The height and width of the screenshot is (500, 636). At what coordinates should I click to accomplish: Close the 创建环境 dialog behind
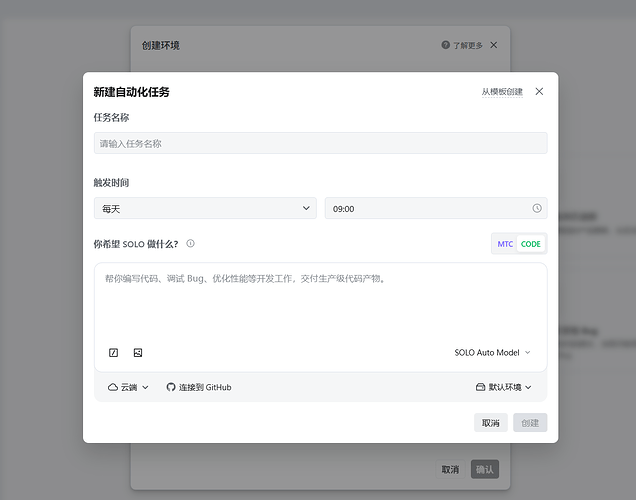click(494, 45)
